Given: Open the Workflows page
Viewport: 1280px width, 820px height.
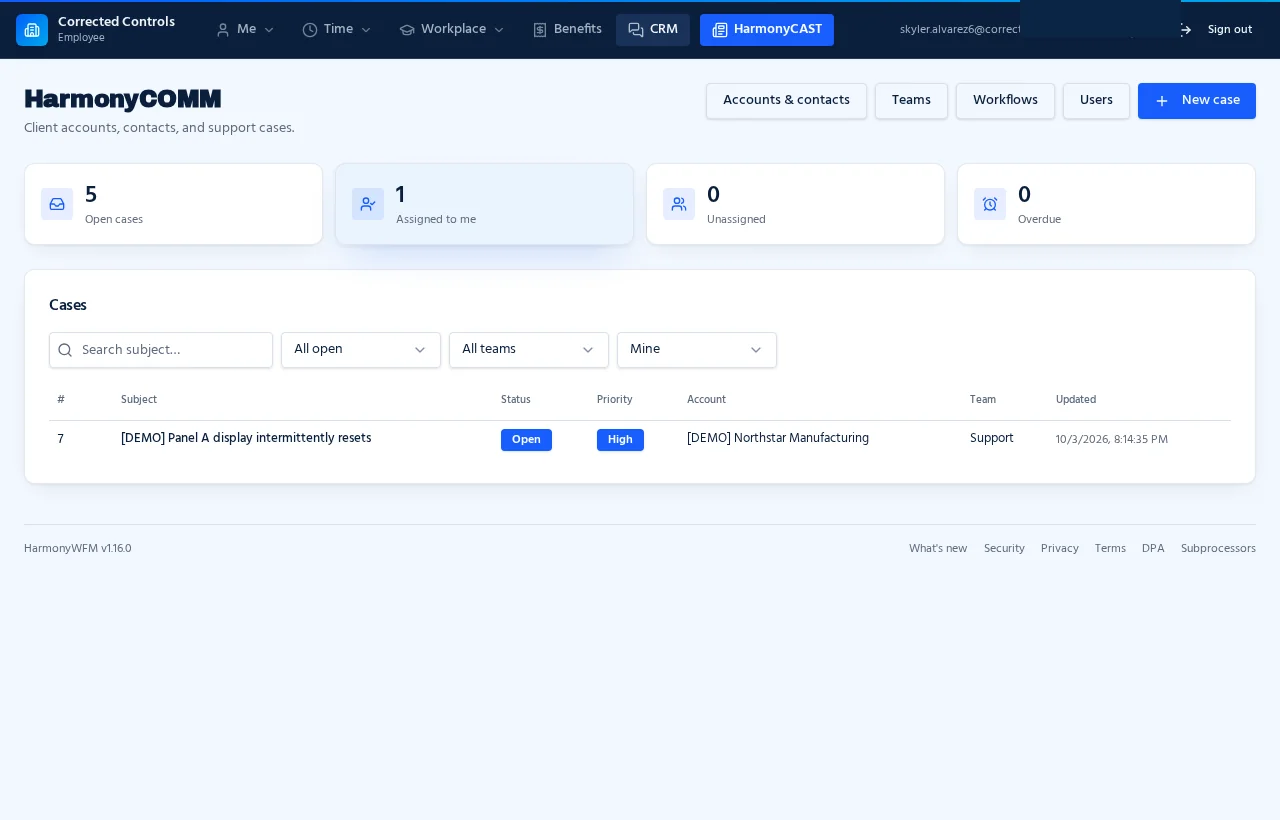Looking at the screenshot, I should tap(1005, 101).
